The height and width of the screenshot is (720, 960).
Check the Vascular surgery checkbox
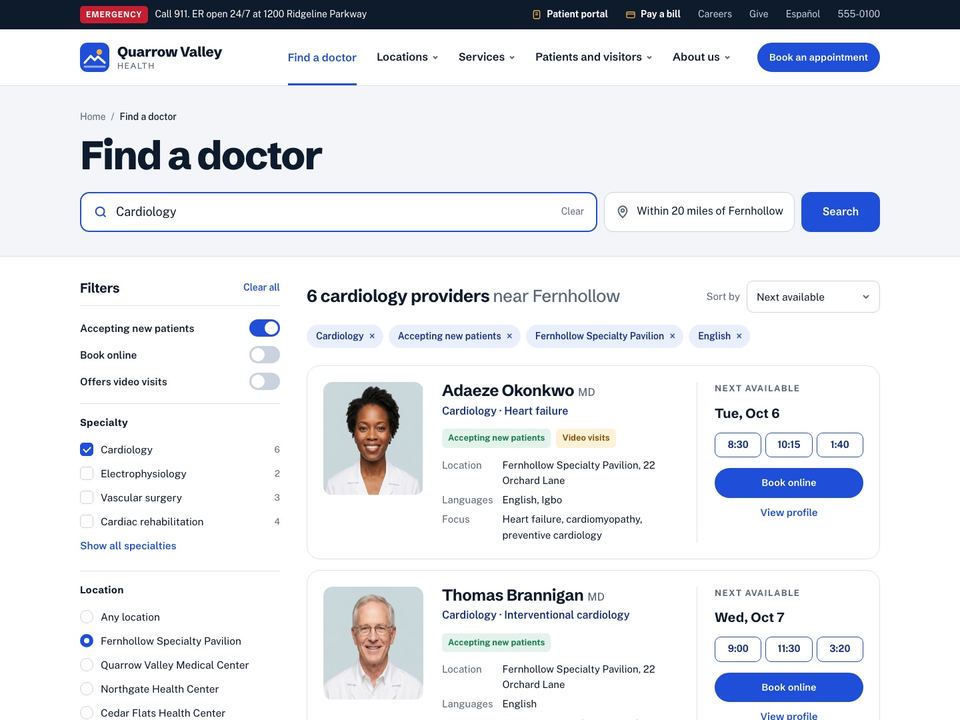point(87,497)
